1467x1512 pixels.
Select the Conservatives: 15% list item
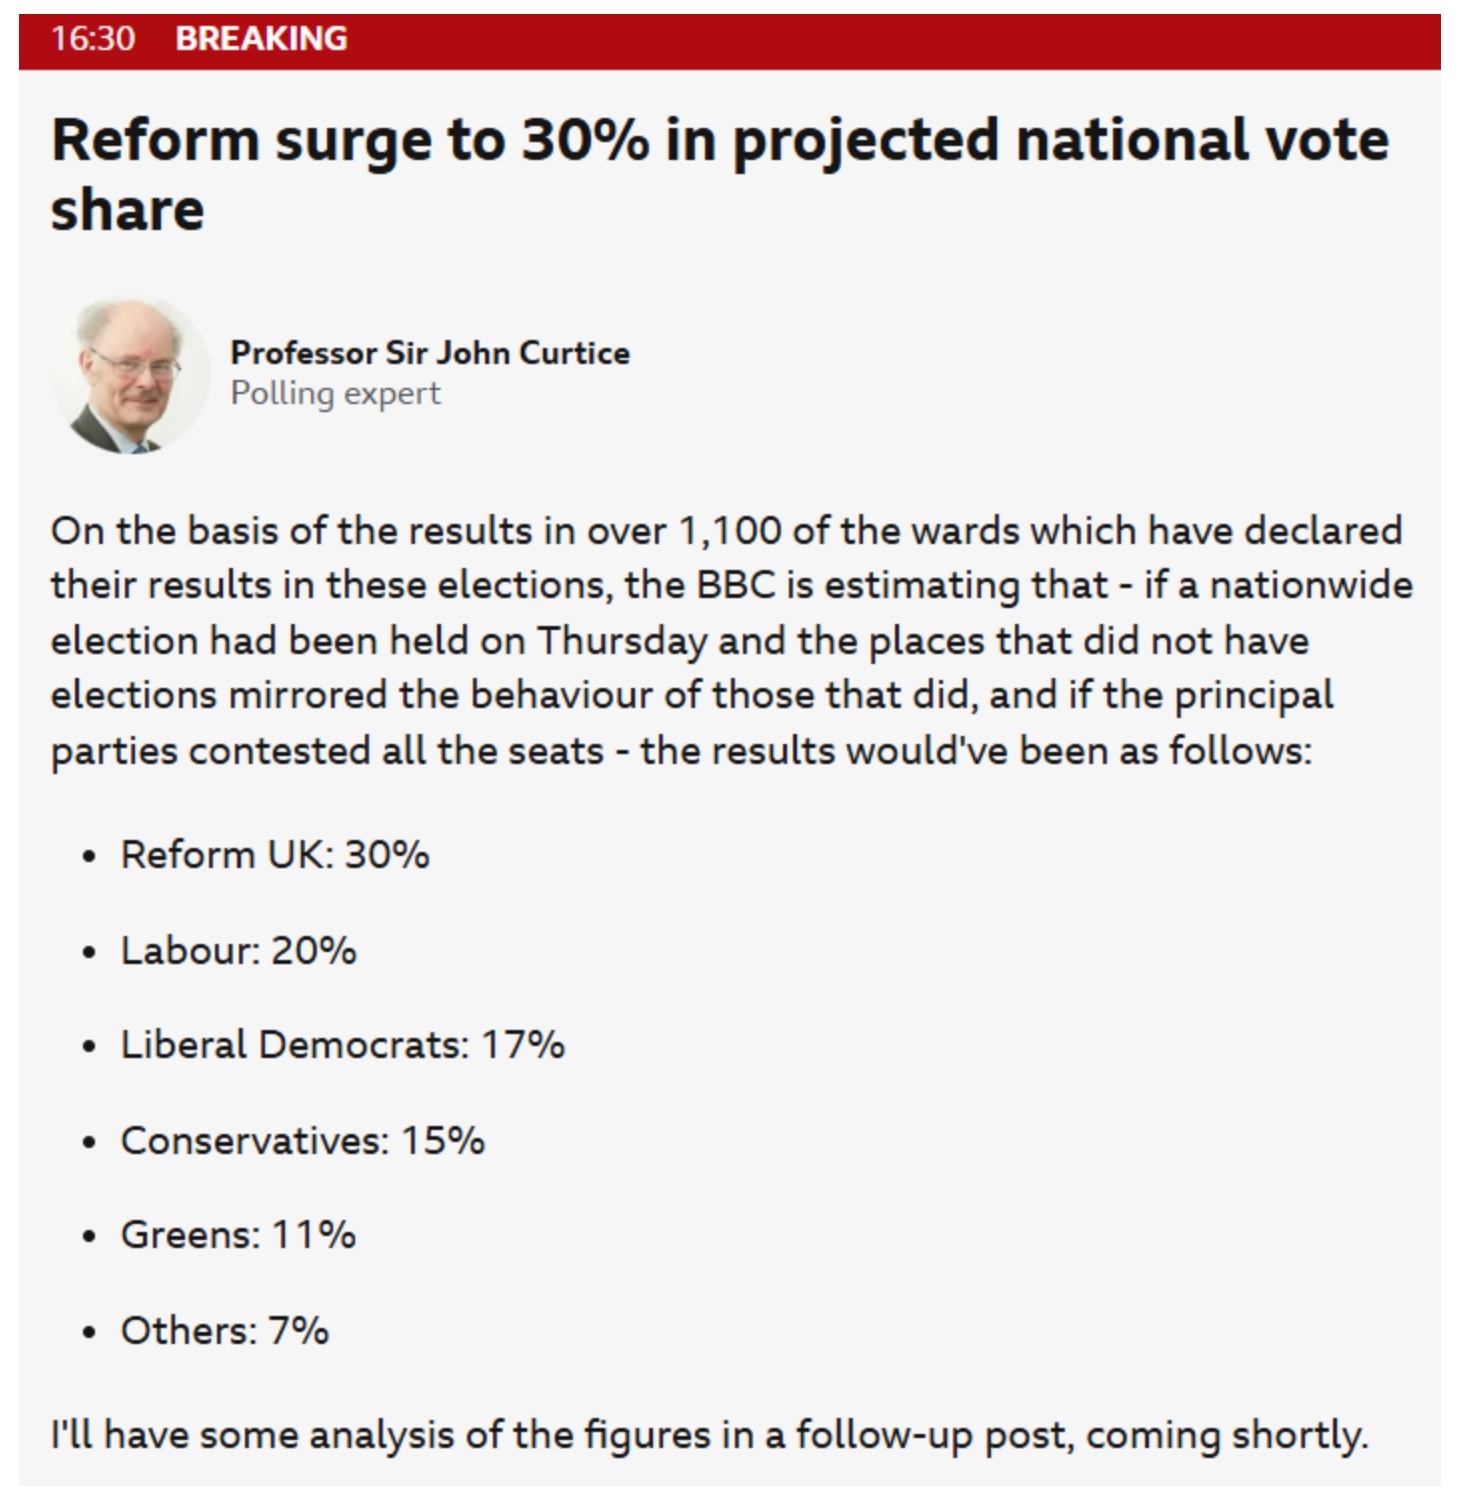[x=303, y=1141]
